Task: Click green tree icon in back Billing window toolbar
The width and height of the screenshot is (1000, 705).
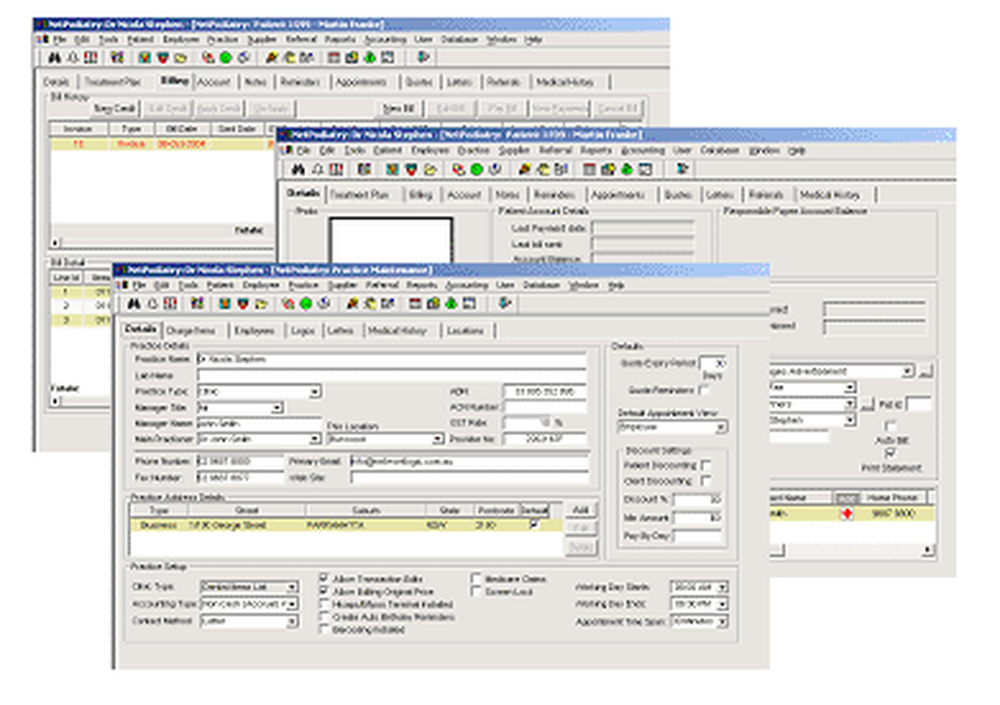Action: pyautogui.click(x=369, y=57)
